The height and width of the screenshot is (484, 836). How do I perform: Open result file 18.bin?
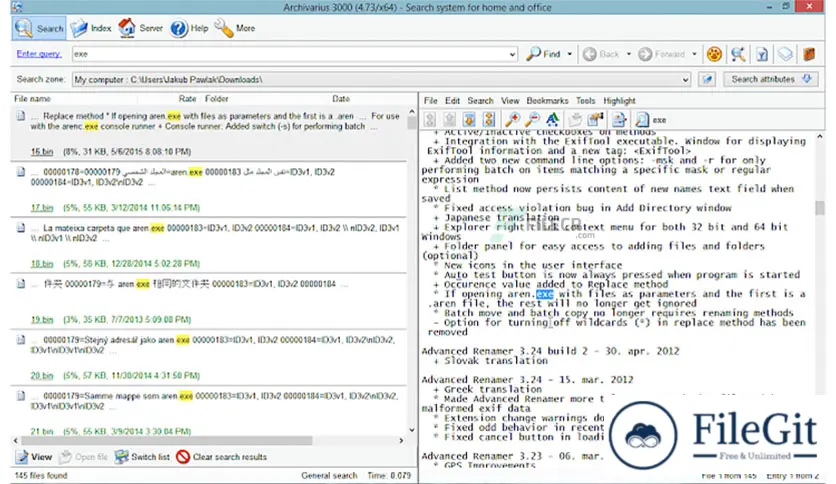(42, 263)
